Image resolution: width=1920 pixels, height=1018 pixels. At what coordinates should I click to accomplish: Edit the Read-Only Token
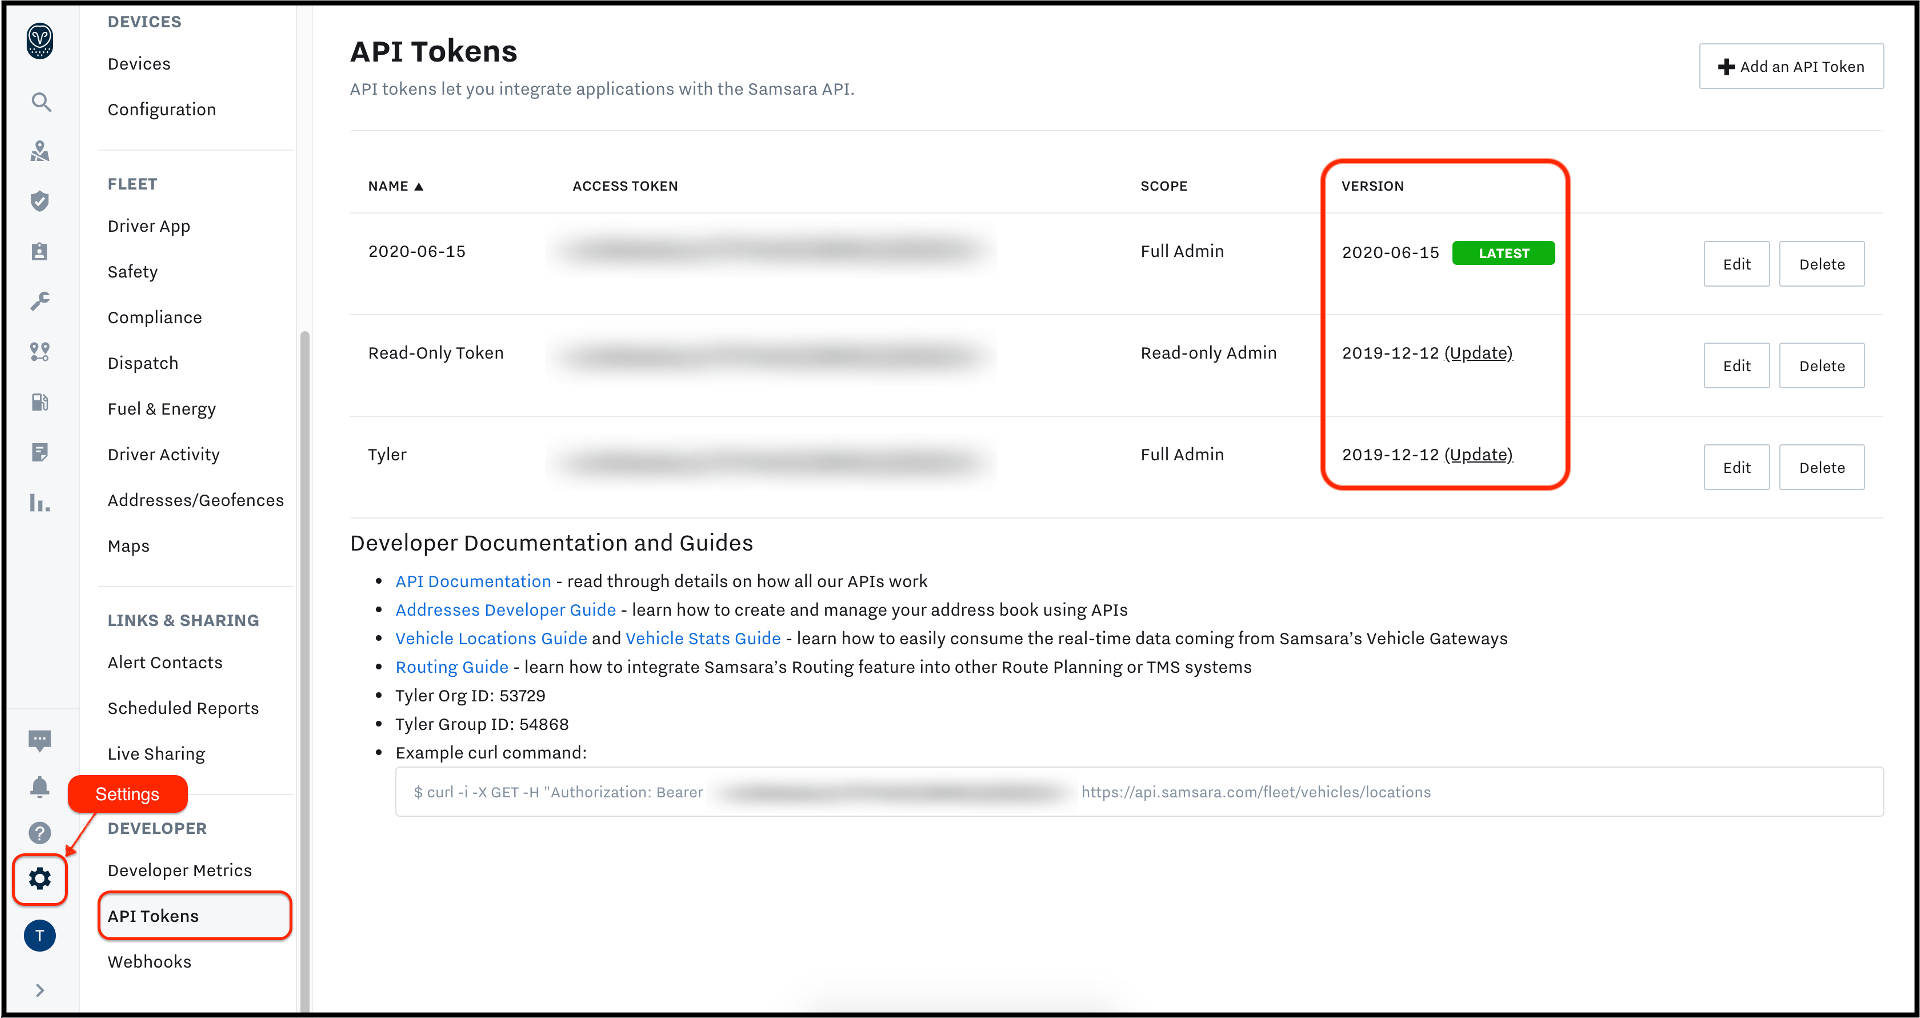click(x=1737, y=366)
